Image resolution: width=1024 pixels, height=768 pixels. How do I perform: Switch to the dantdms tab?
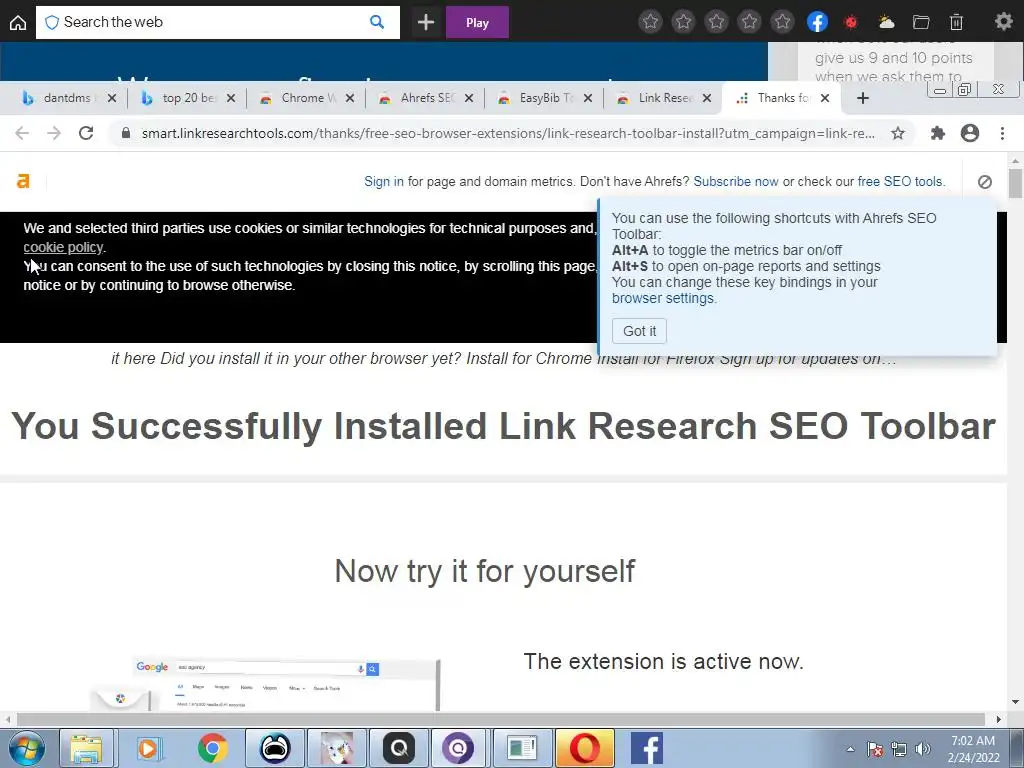click(66, 98)
